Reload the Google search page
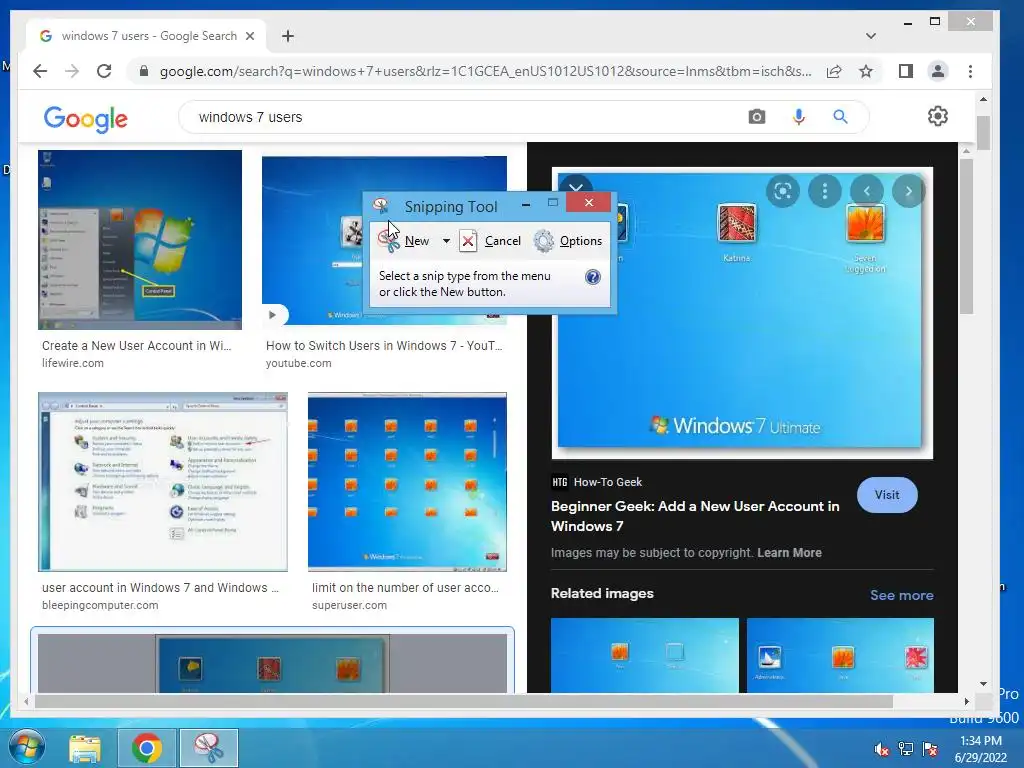This screenshot has height=768, width=1024. (x=104, y=71)
